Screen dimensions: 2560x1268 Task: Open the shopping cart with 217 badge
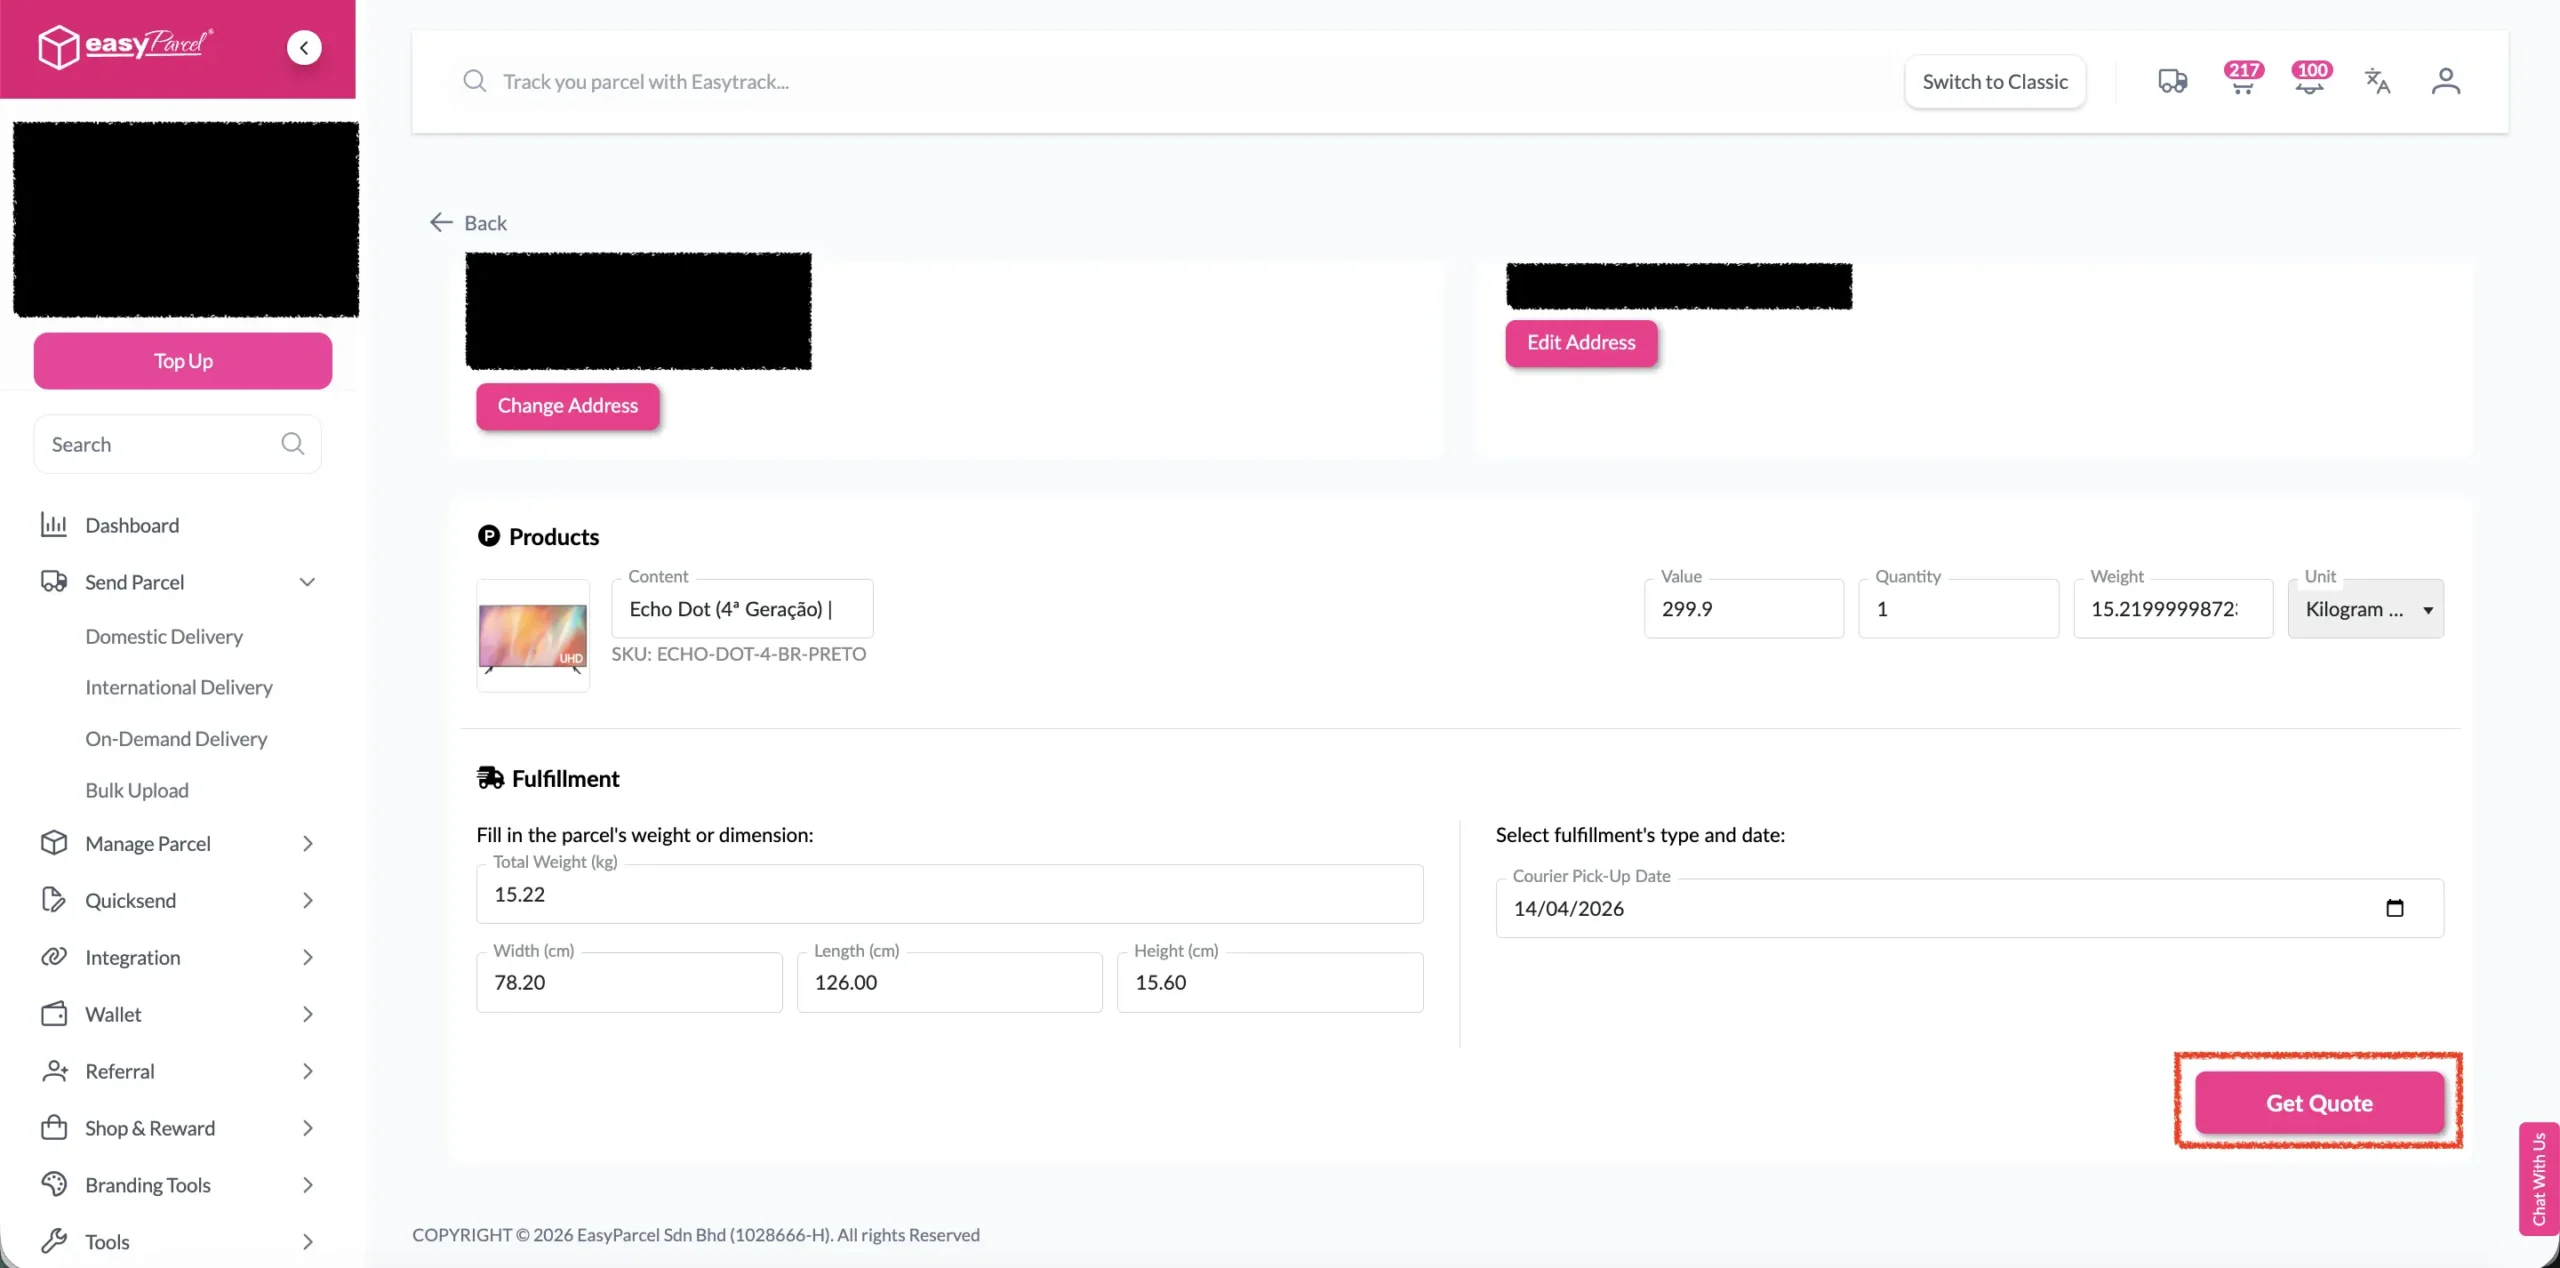coord(2243,79)
